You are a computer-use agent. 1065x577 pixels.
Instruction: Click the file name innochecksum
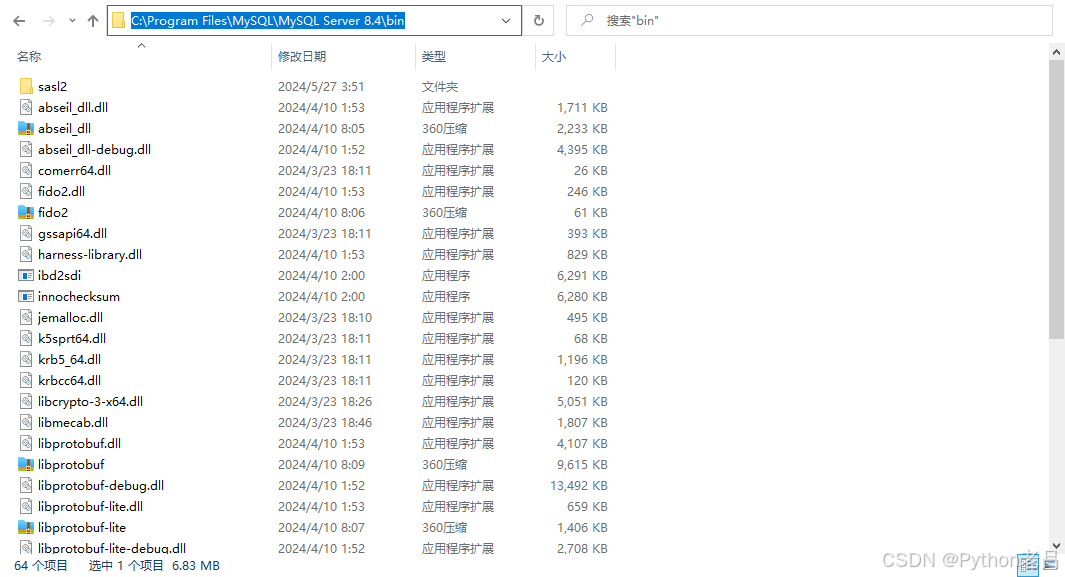point(79,297)
